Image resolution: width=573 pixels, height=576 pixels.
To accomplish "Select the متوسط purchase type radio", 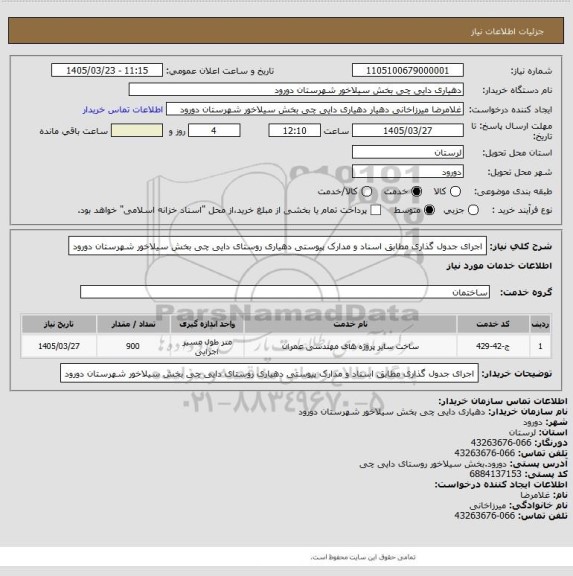I will pos(429,210).
